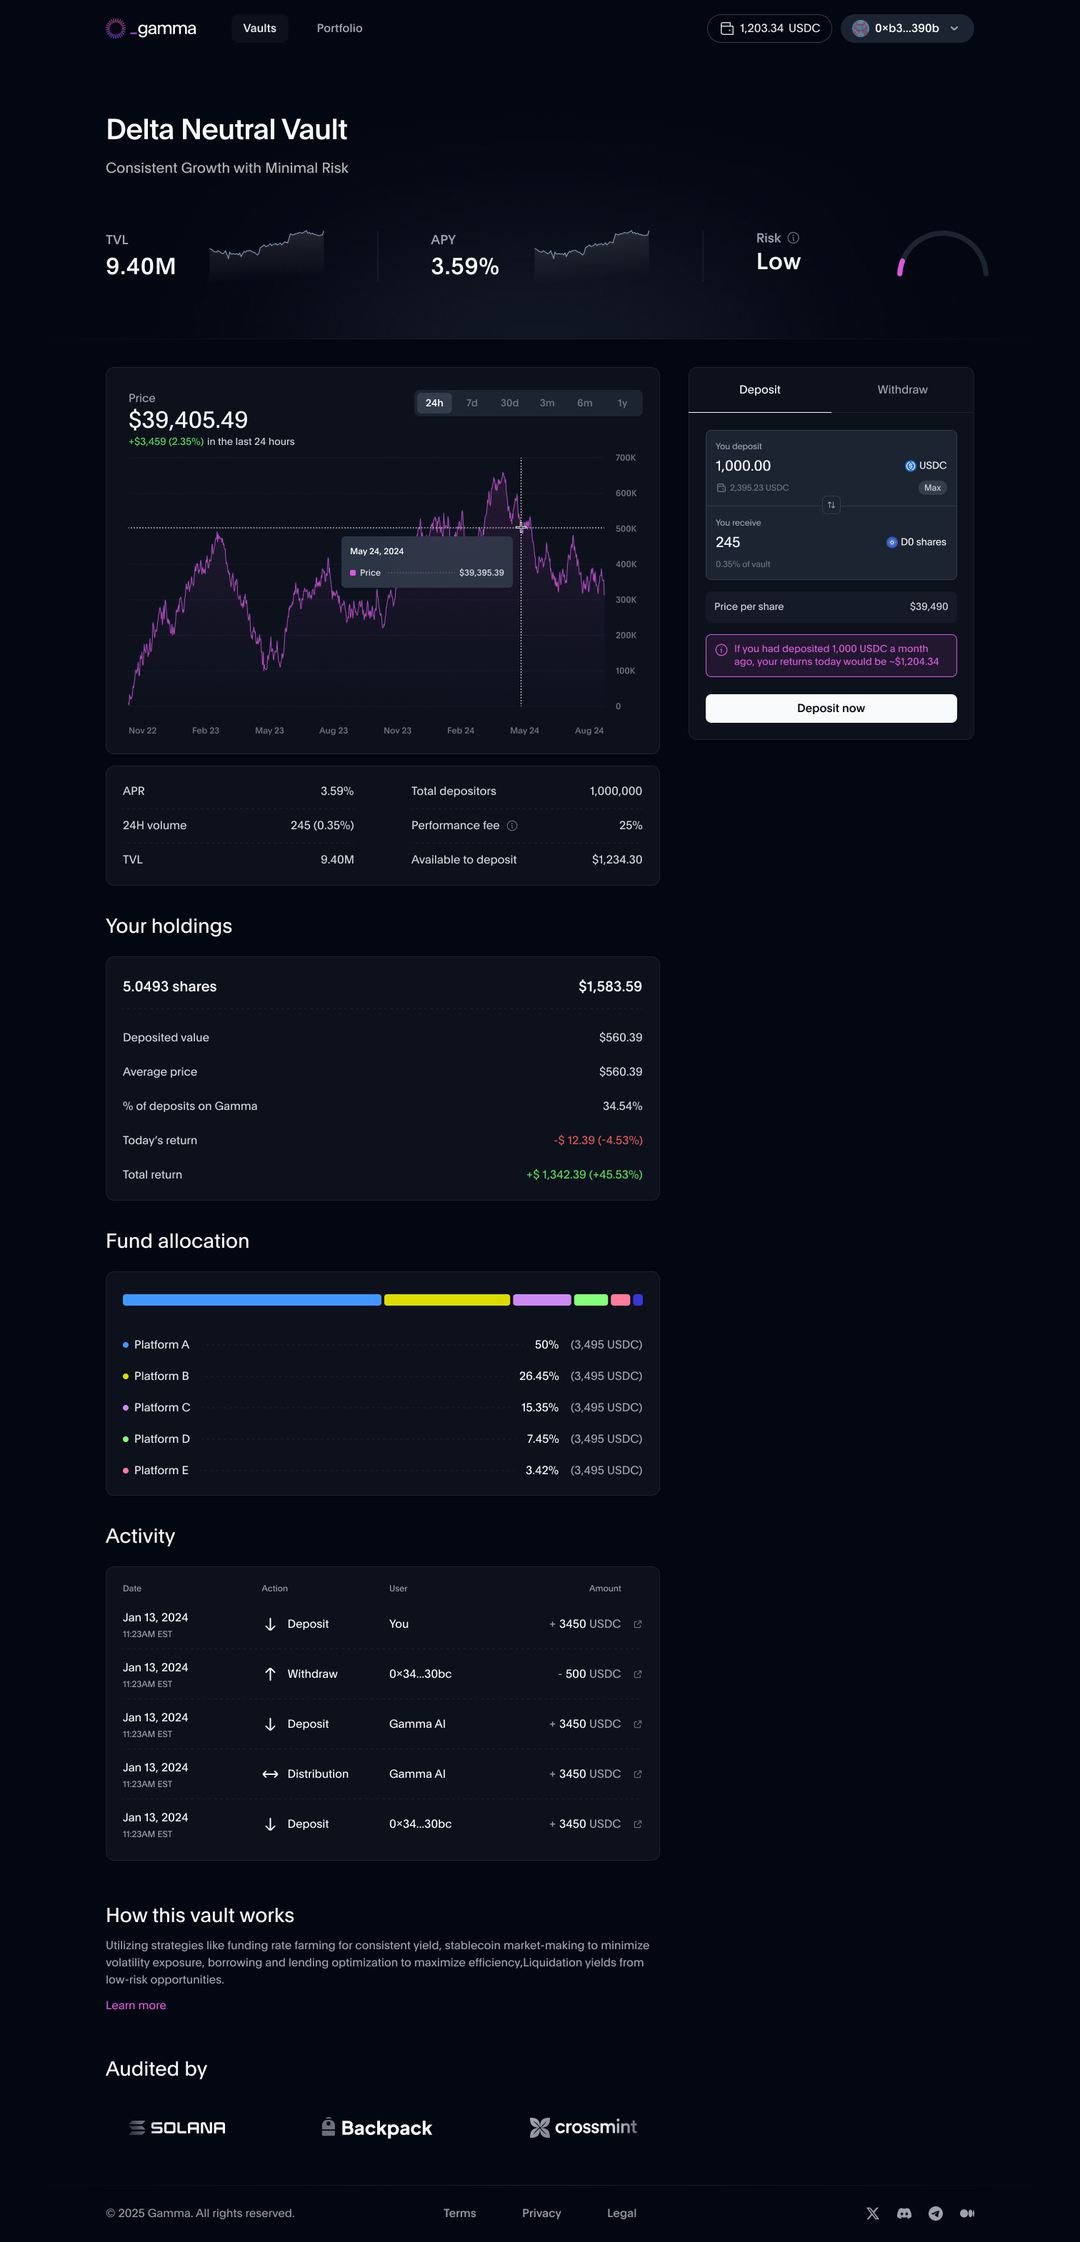Click the '$39,405.49' price value
The height and width of the screenshot is (2242, 1080).
[x=188, y=420]
